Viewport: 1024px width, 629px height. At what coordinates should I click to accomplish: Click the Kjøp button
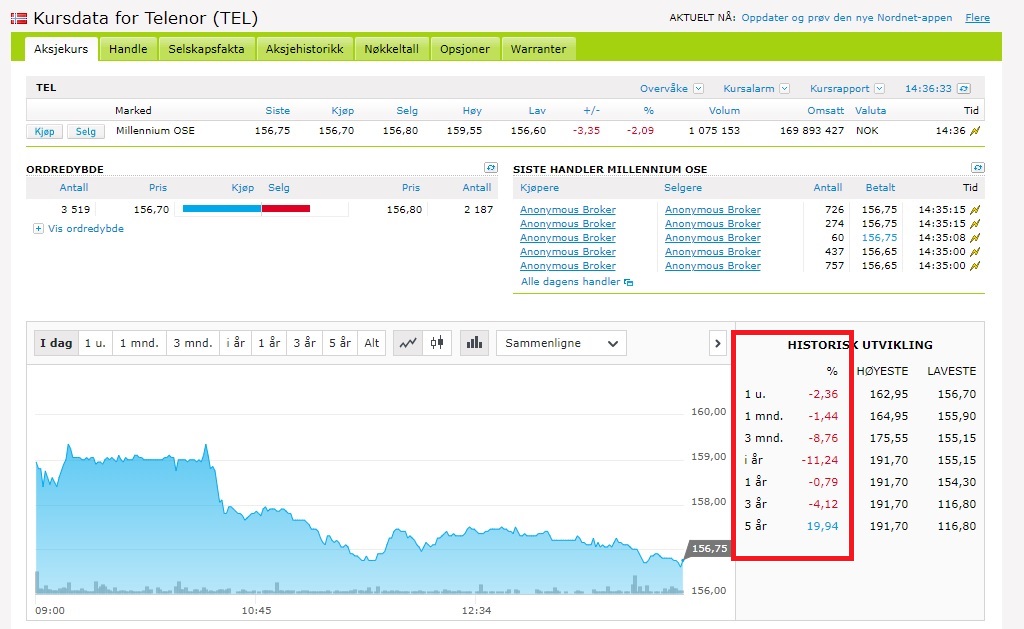click(x=44, y=131)
